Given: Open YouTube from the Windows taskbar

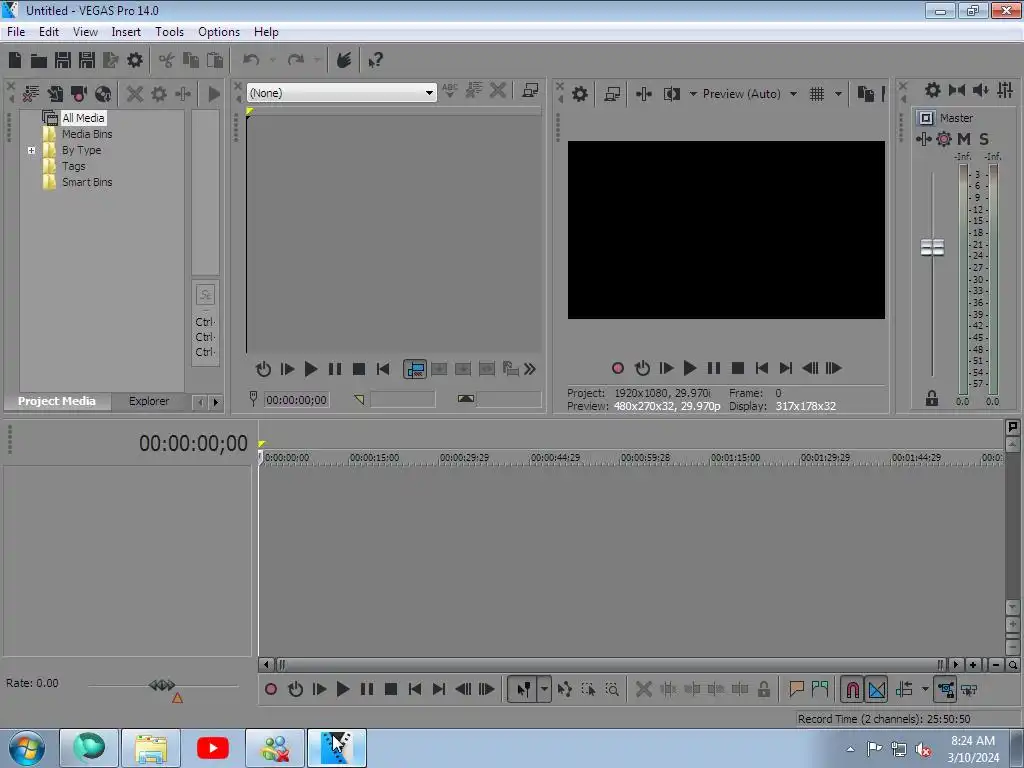Looking at the screenshot, I should pos(213,748).
